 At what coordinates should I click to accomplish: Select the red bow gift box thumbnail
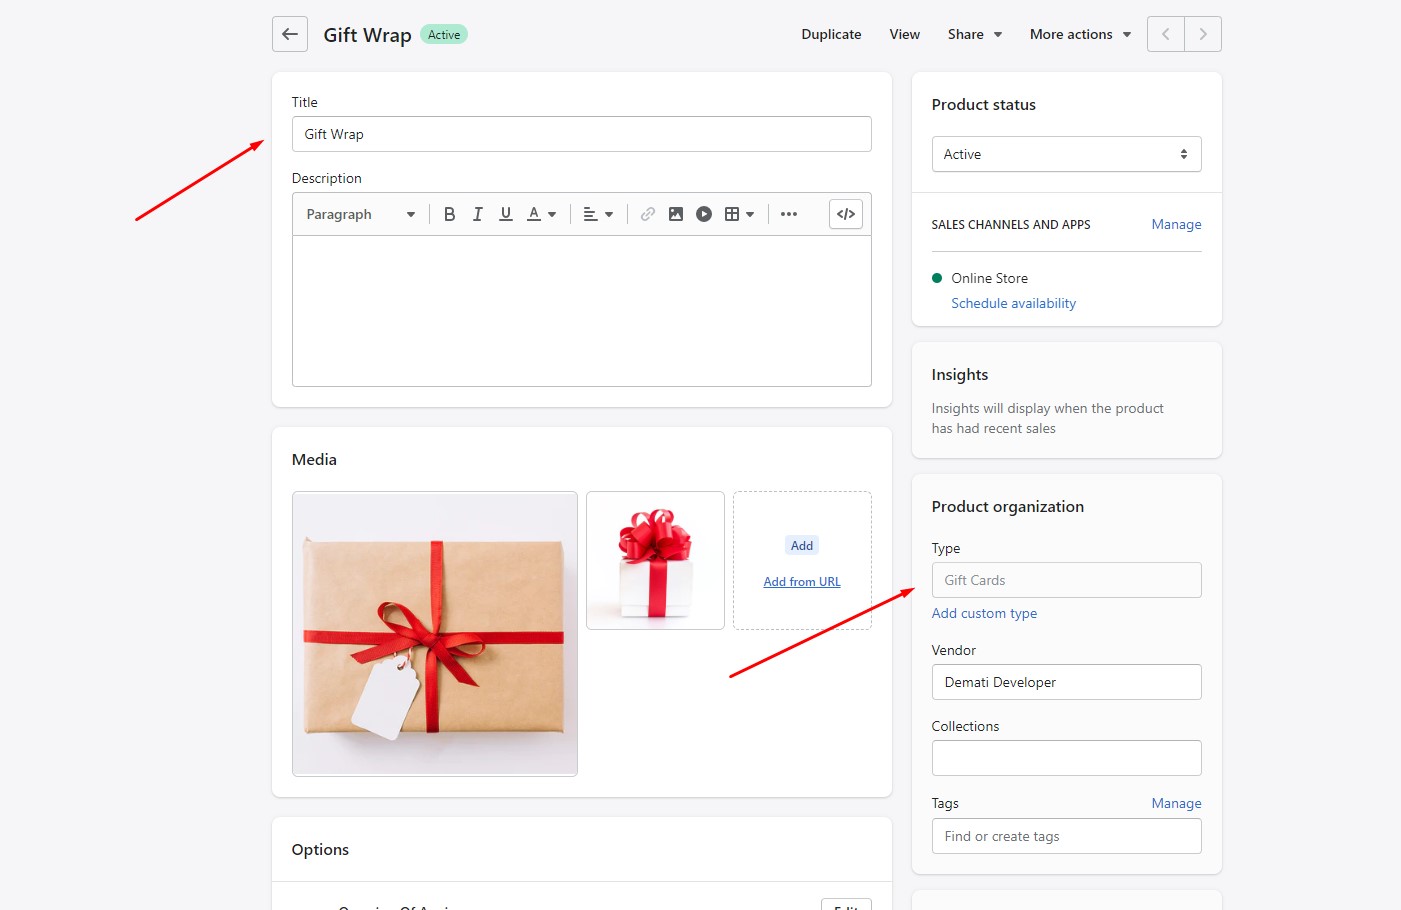click(655, 560)
